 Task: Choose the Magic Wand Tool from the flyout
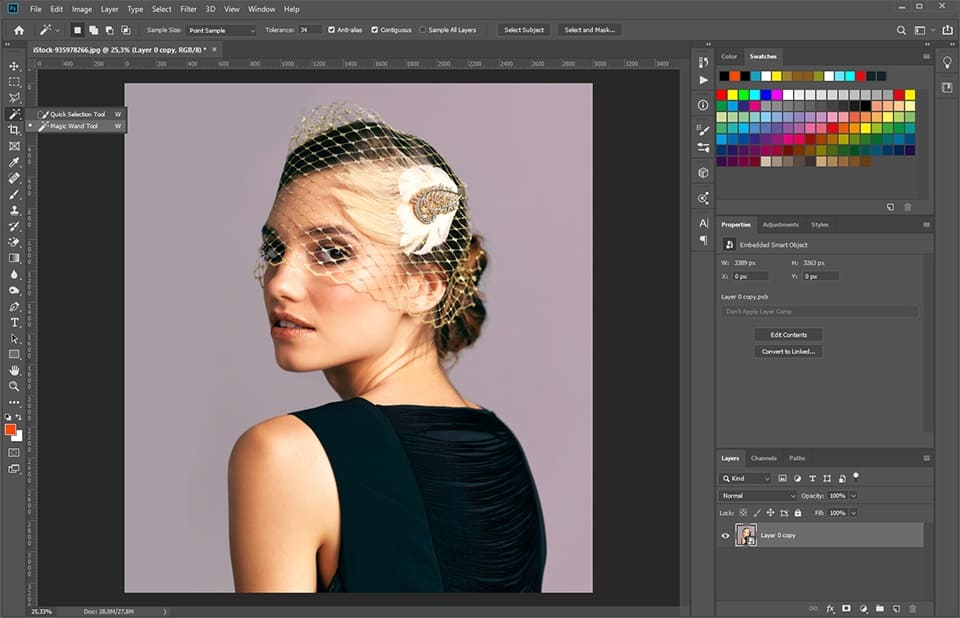(78, 126)
